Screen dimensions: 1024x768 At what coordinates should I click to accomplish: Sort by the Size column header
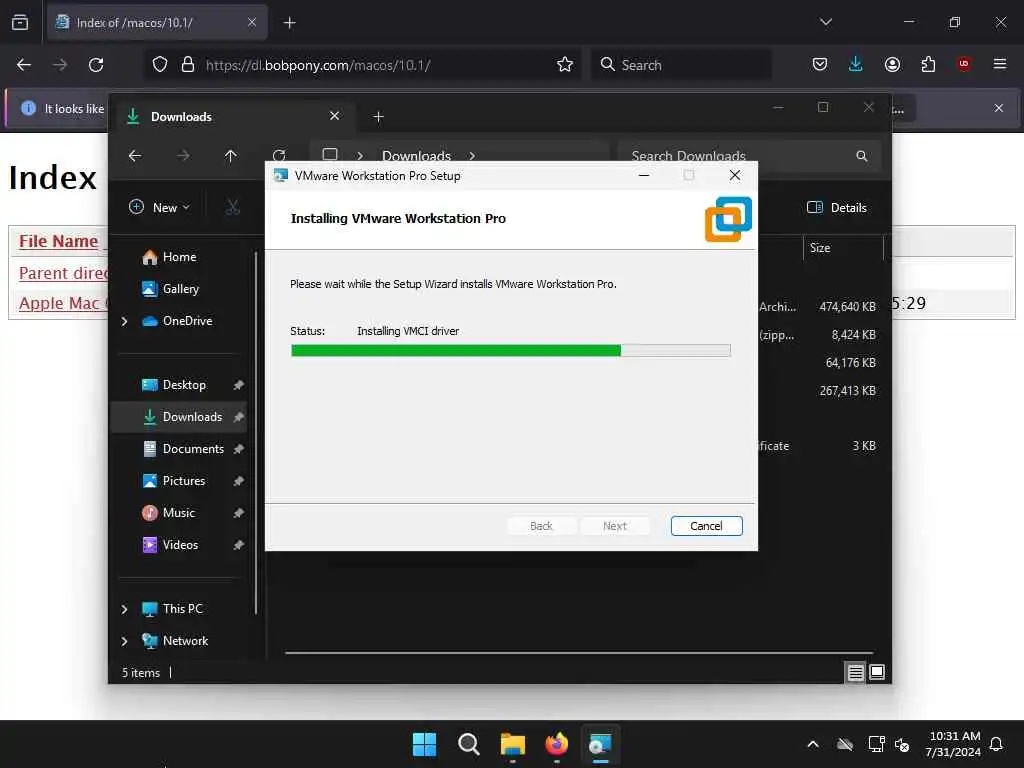(842, 248)
